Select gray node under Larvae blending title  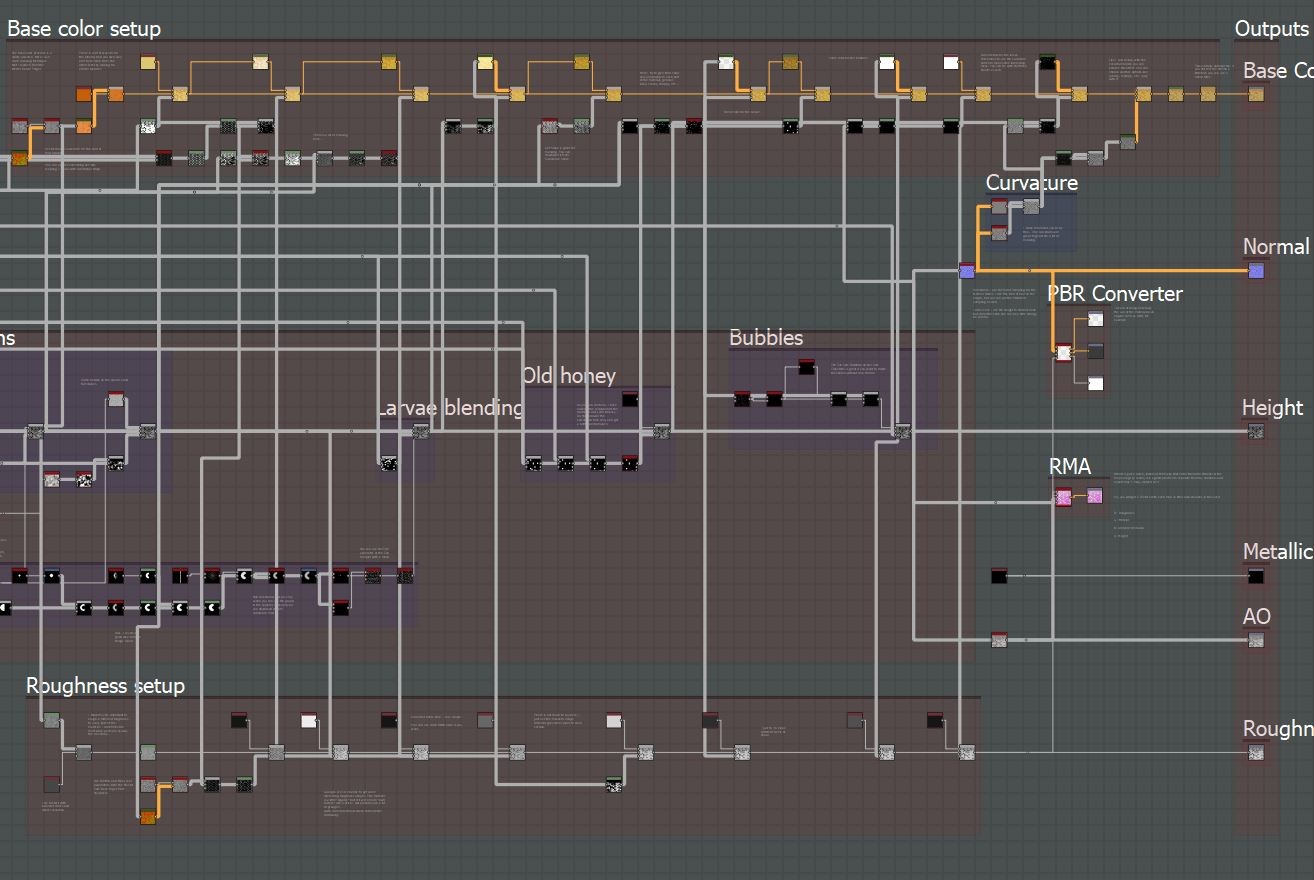[421, 431]
